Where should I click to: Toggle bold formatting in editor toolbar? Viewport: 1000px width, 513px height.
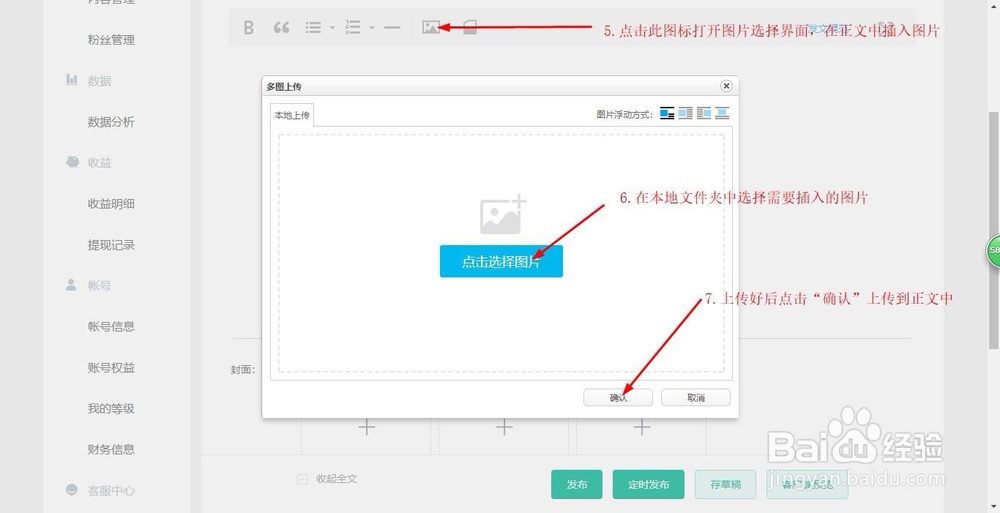249,27
